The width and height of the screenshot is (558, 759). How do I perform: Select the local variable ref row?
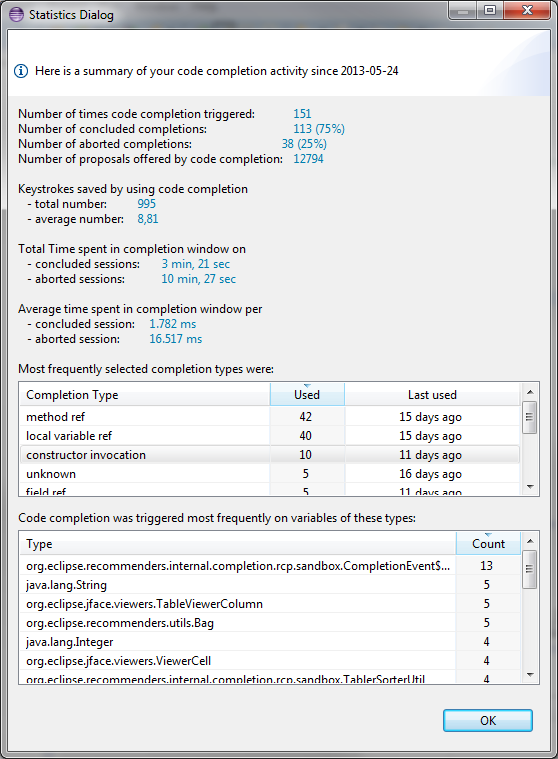coord(270,436)
